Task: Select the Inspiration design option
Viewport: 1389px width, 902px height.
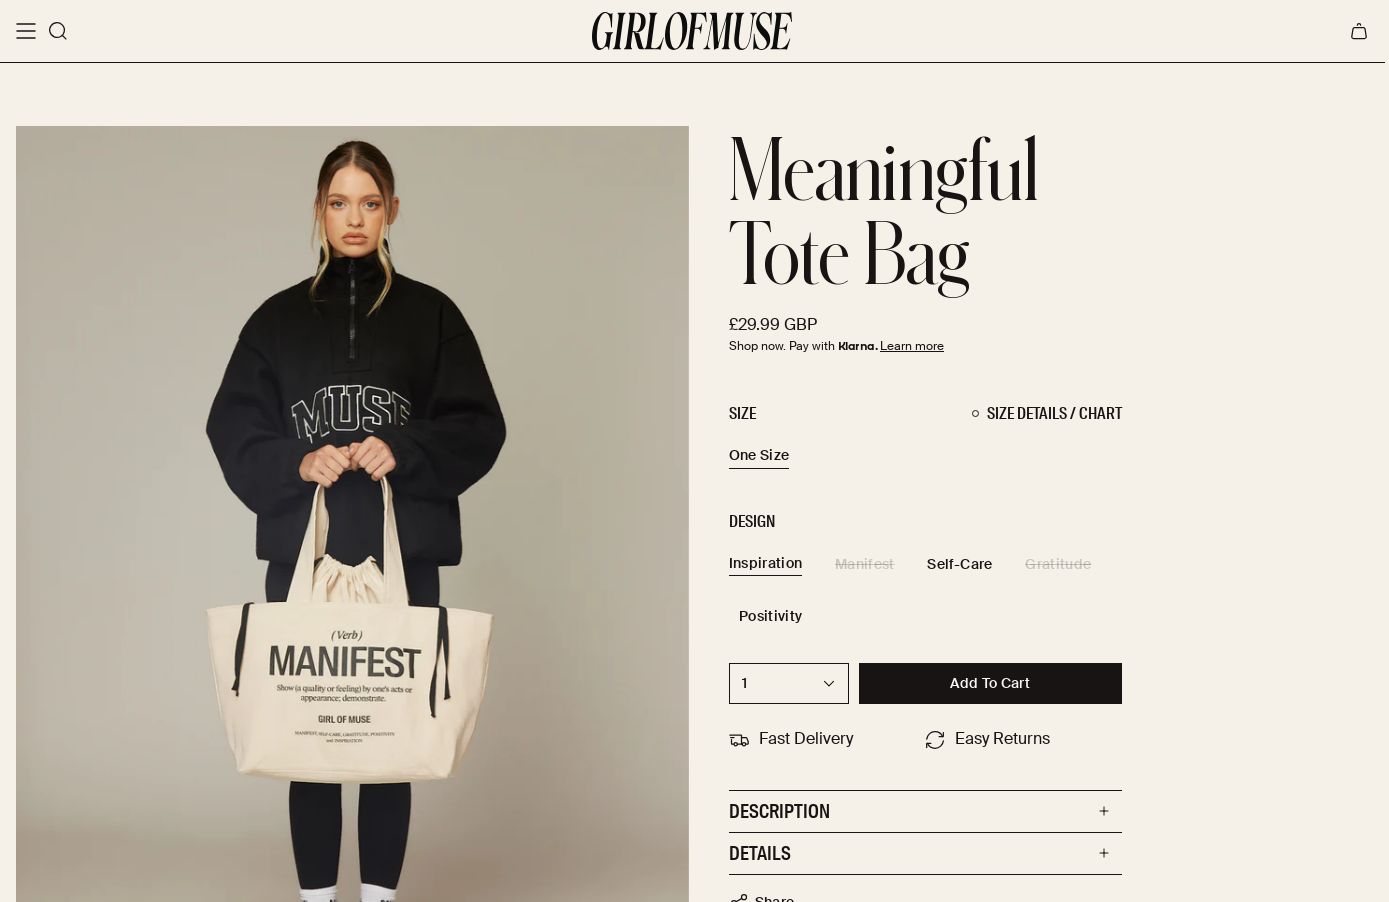Action: 765,563
